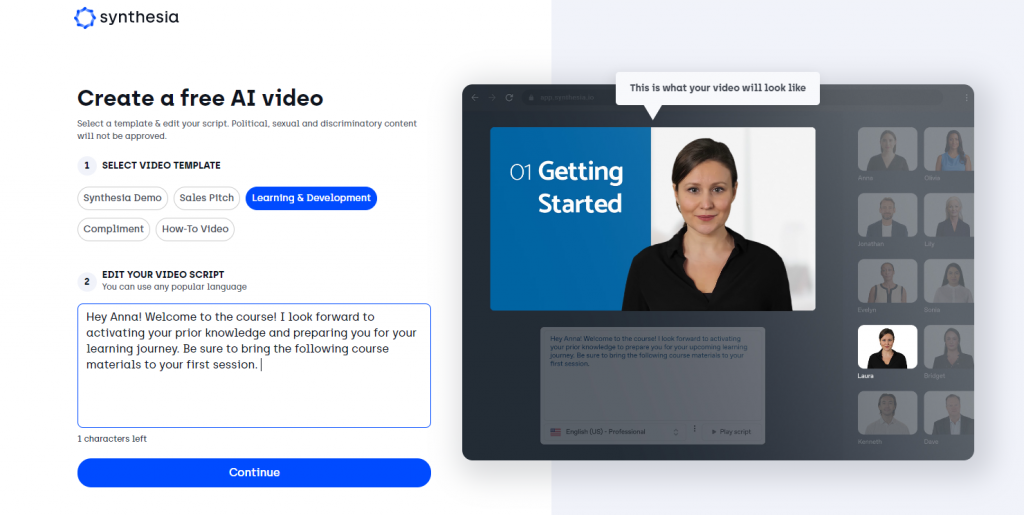Select the Synthesia Demo template
This screenshot has width=1024, height=515.
[x=122, y=198]
